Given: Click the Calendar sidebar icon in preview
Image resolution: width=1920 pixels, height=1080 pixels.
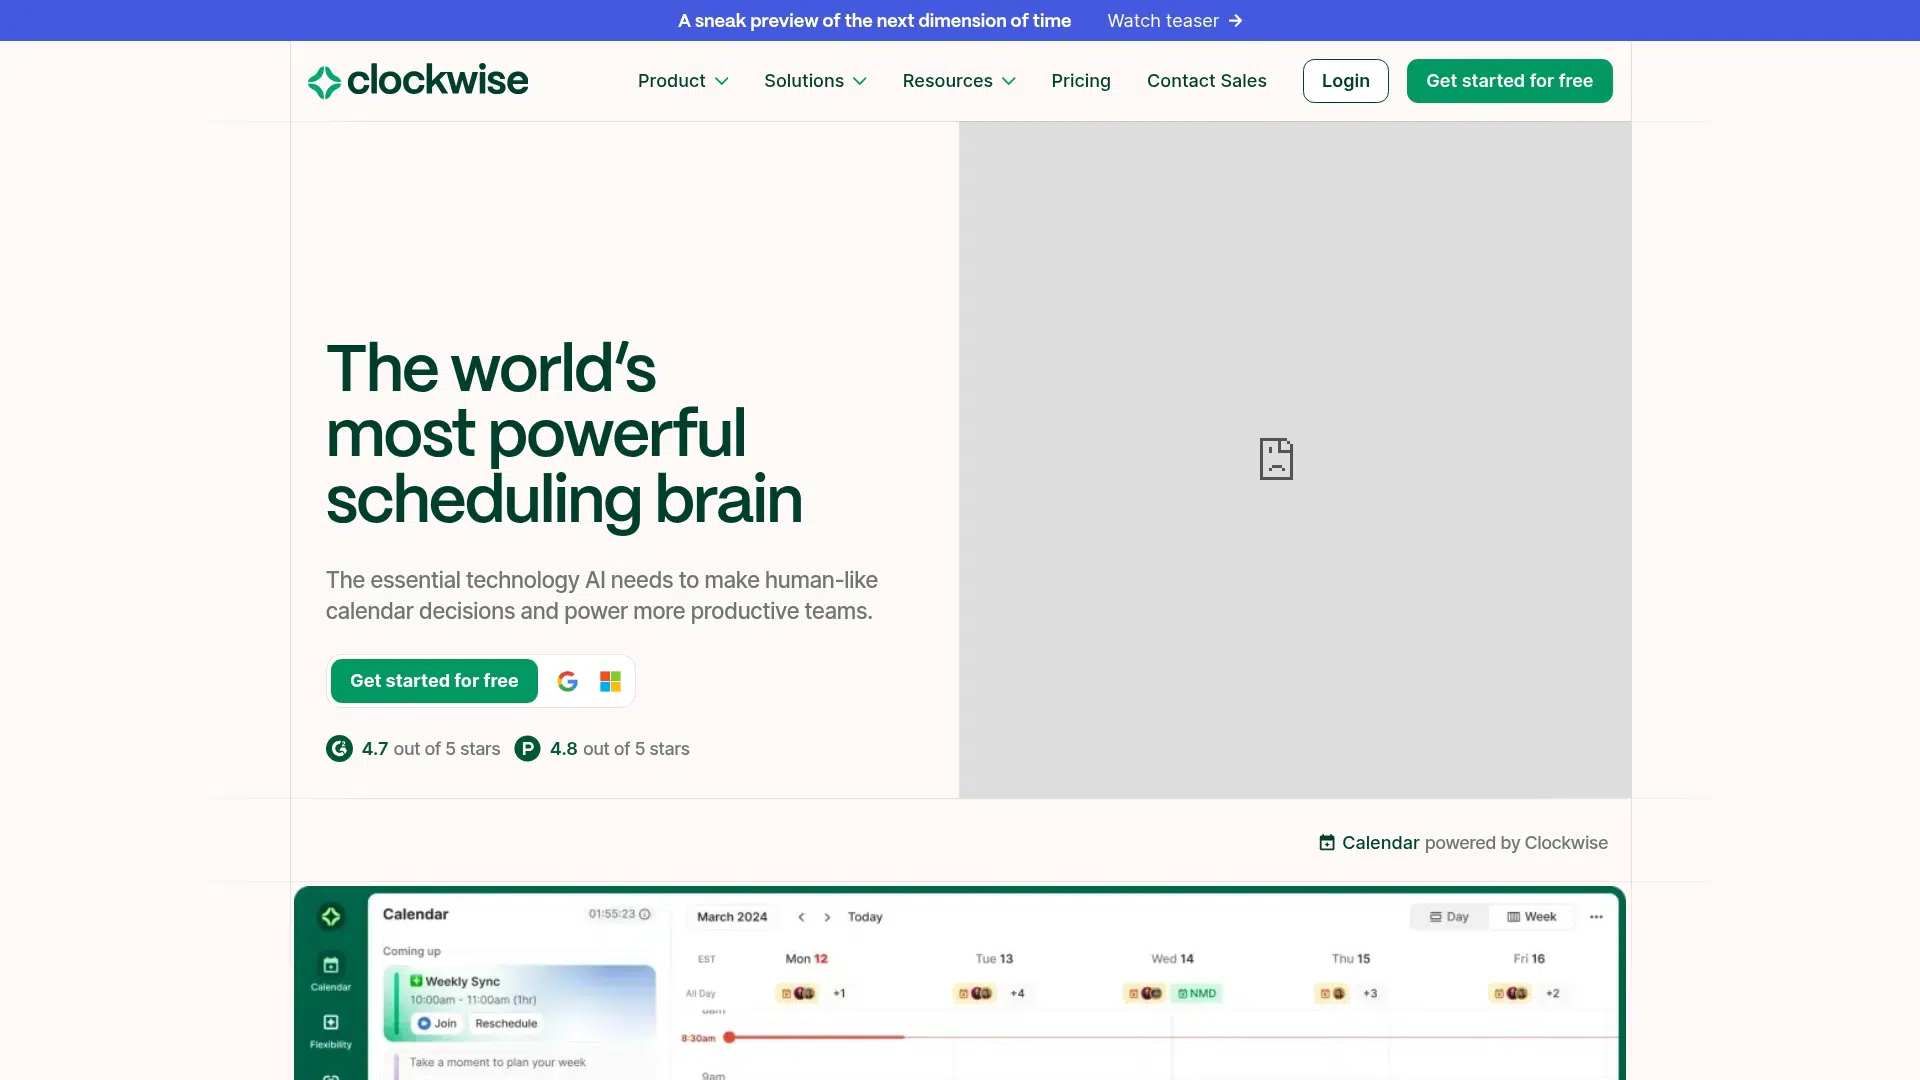Looking at the screenshot, I should coord(330,966).
